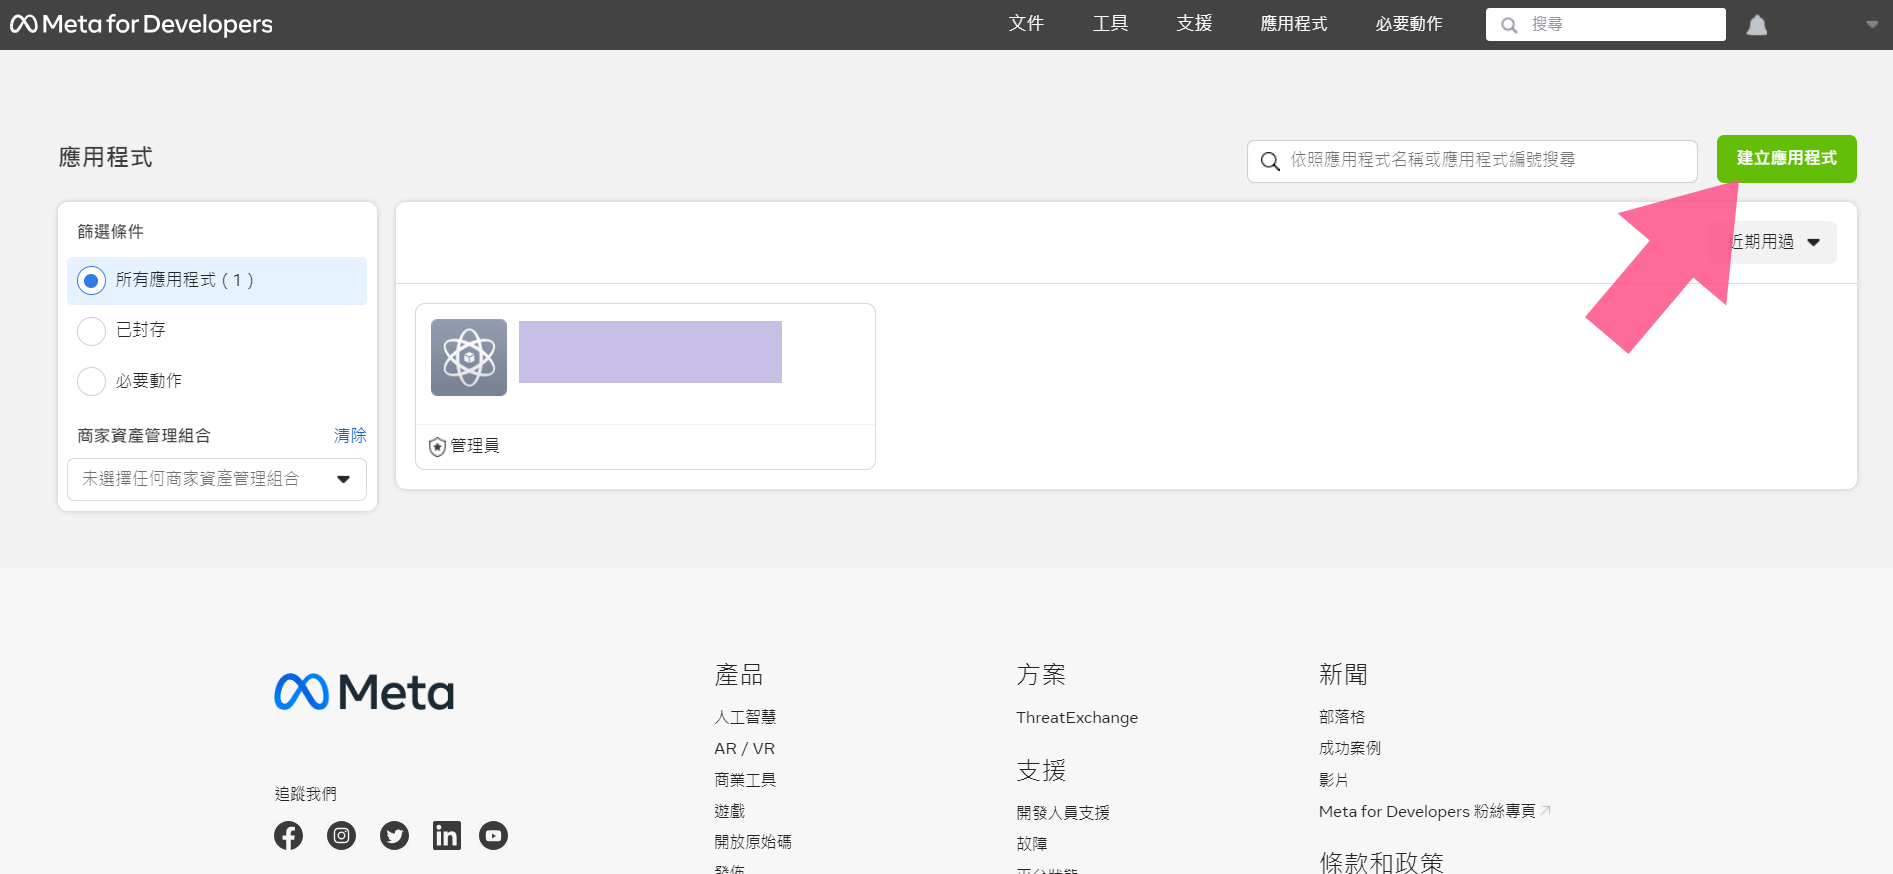
Task: Focus the app name or ID search field
Action: tap(1472, 161)
